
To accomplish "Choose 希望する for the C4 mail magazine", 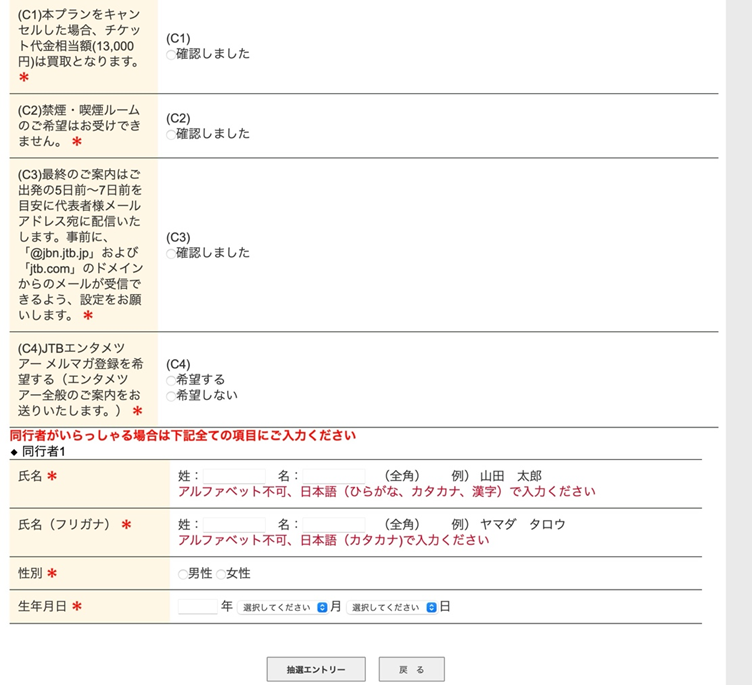I will (171, 380).
